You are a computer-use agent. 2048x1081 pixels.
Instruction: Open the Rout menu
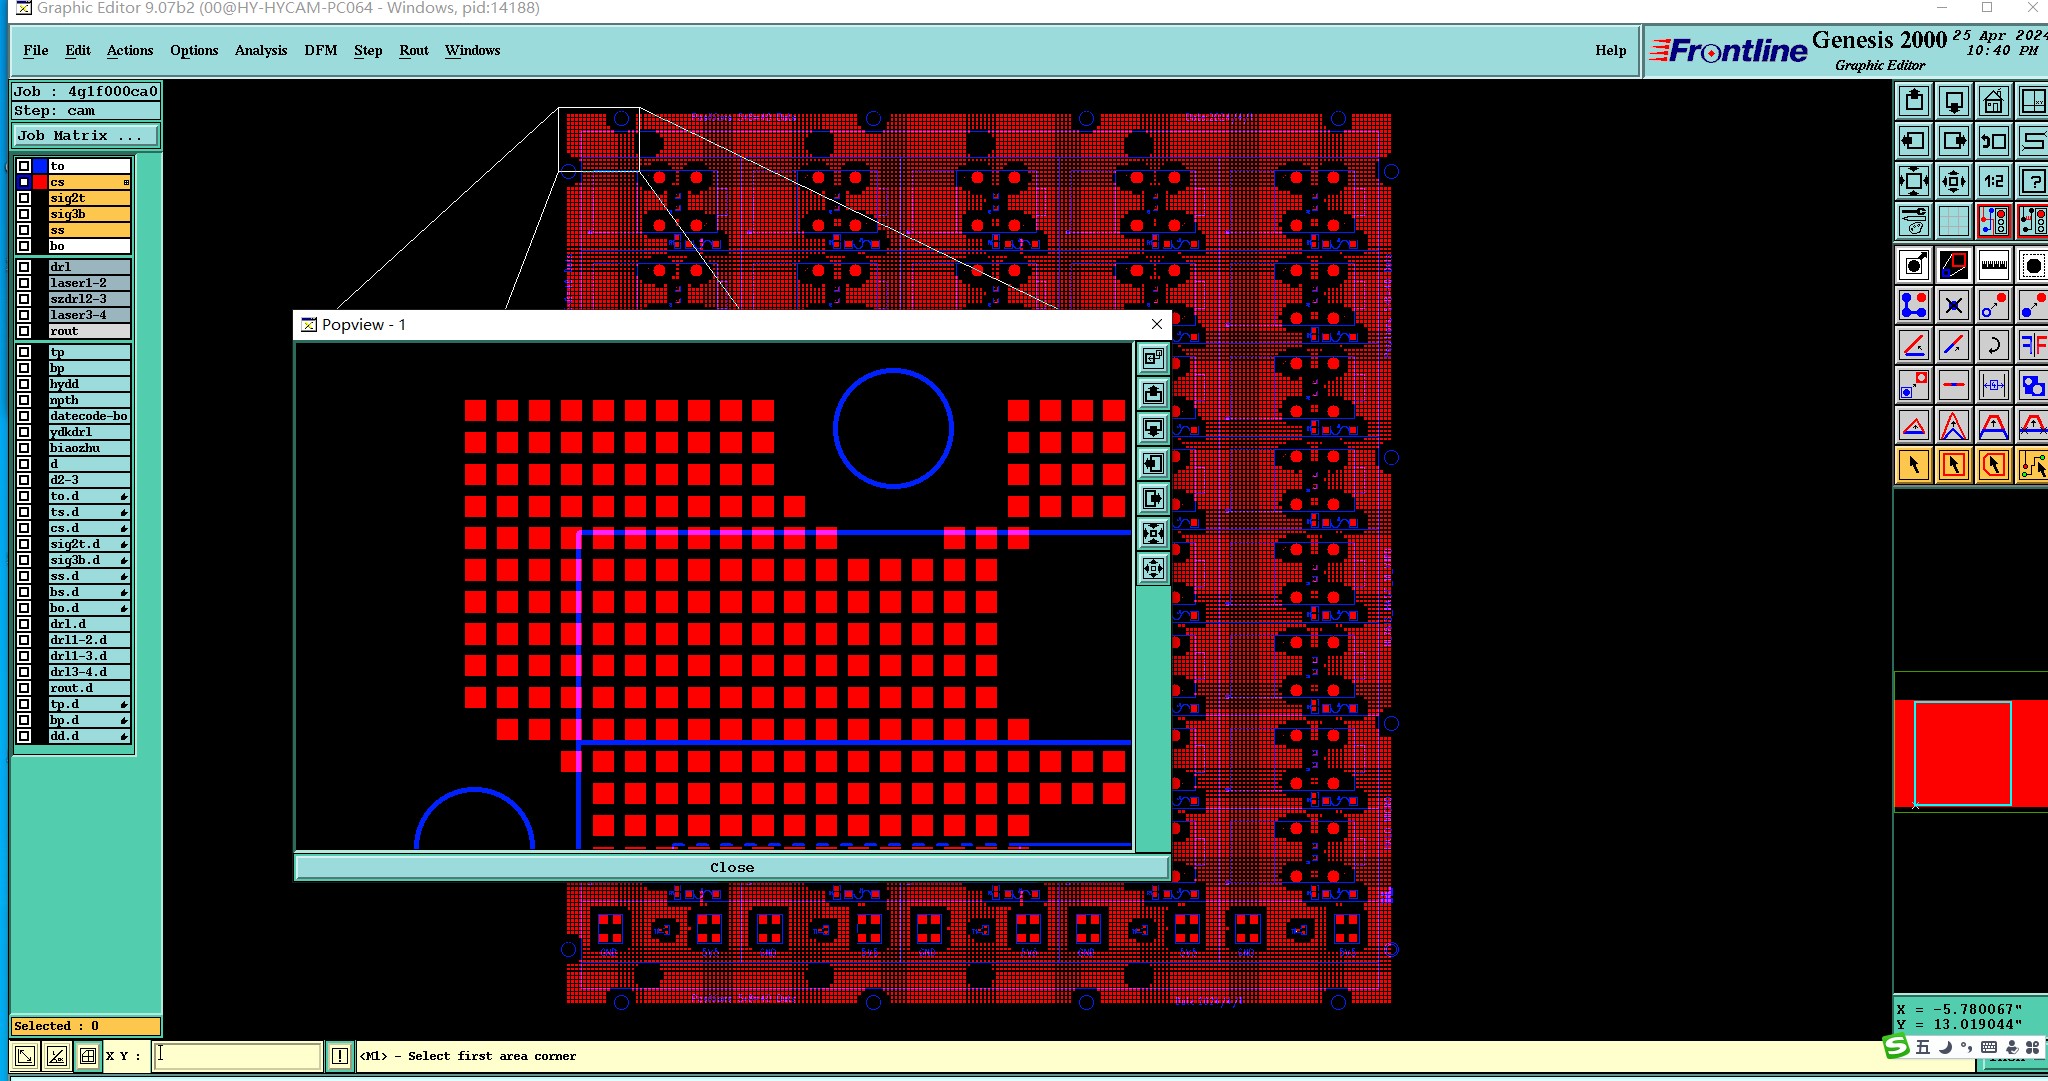tap(414, 50)
